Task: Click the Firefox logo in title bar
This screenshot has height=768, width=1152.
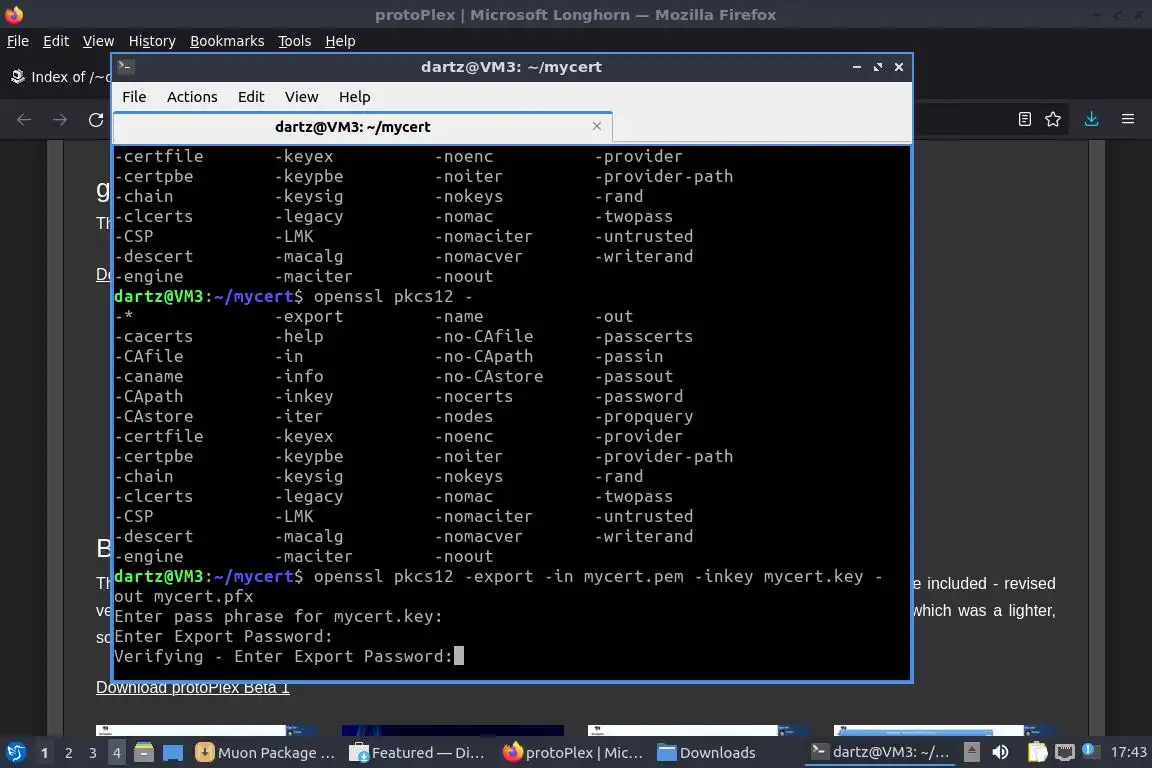Action: [x=13, y=14]
